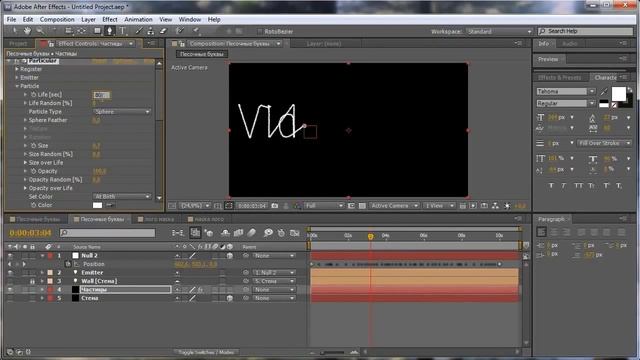Viewport: 640px width, 360px height.
Task: Toggle the RotoBezier checkbox
Action: 260,31
